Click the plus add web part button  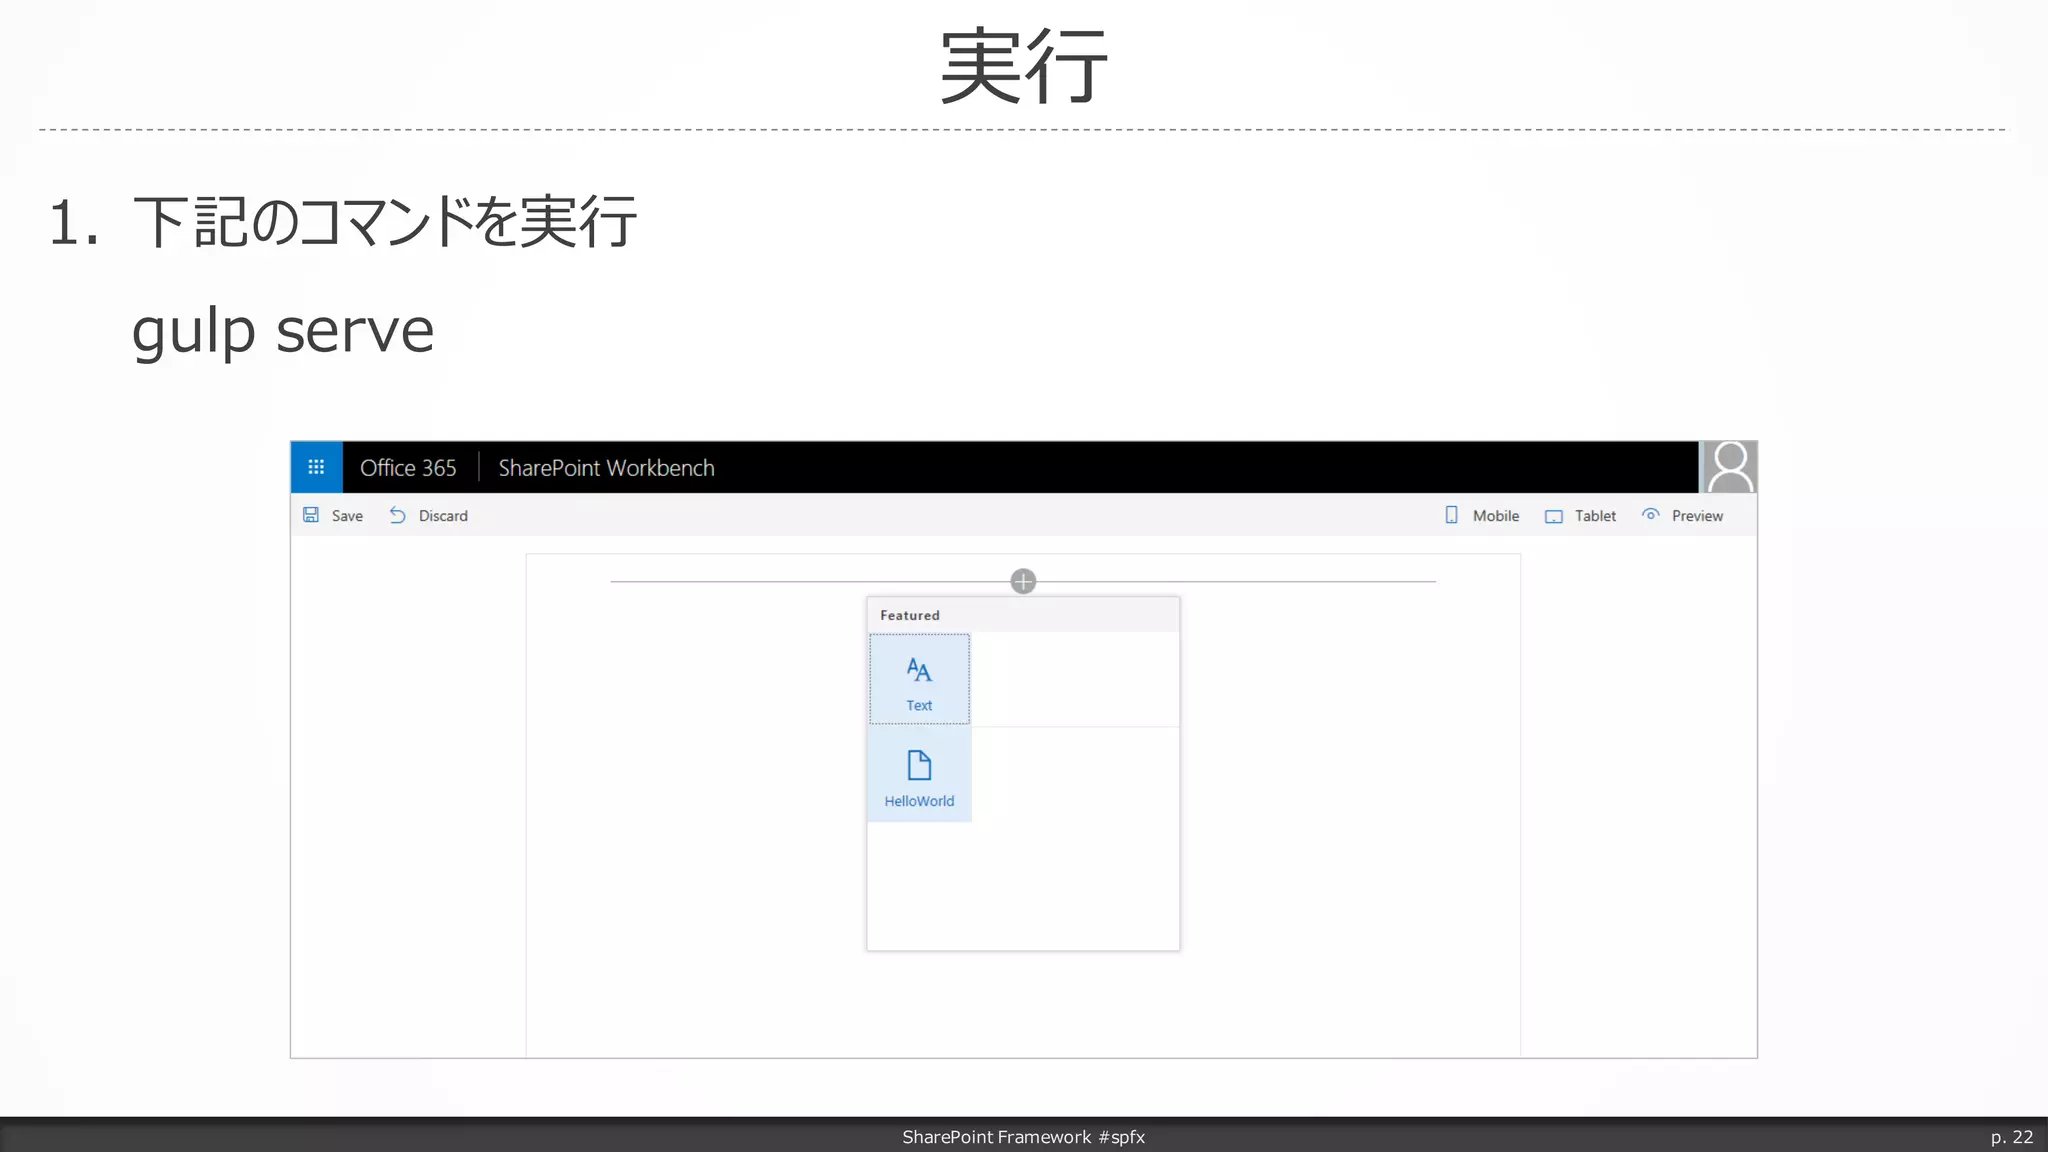[1023, 581]
